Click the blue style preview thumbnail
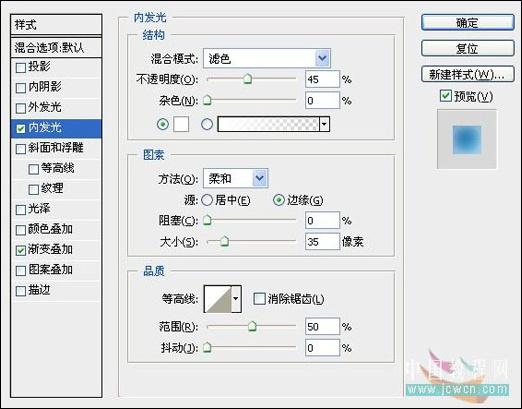The image size is (522, 409). (467, 140)
